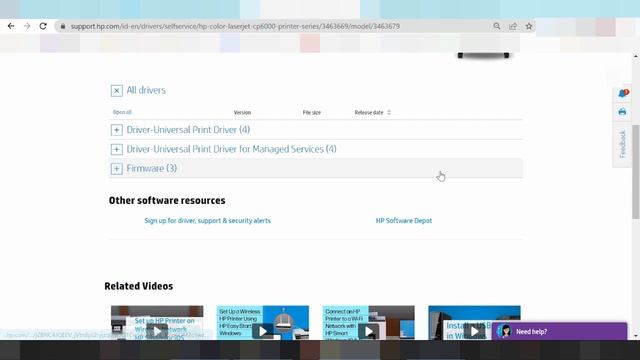Click the Version column header
This screenshot has height=360, width=640.
(x=242, y=112)
